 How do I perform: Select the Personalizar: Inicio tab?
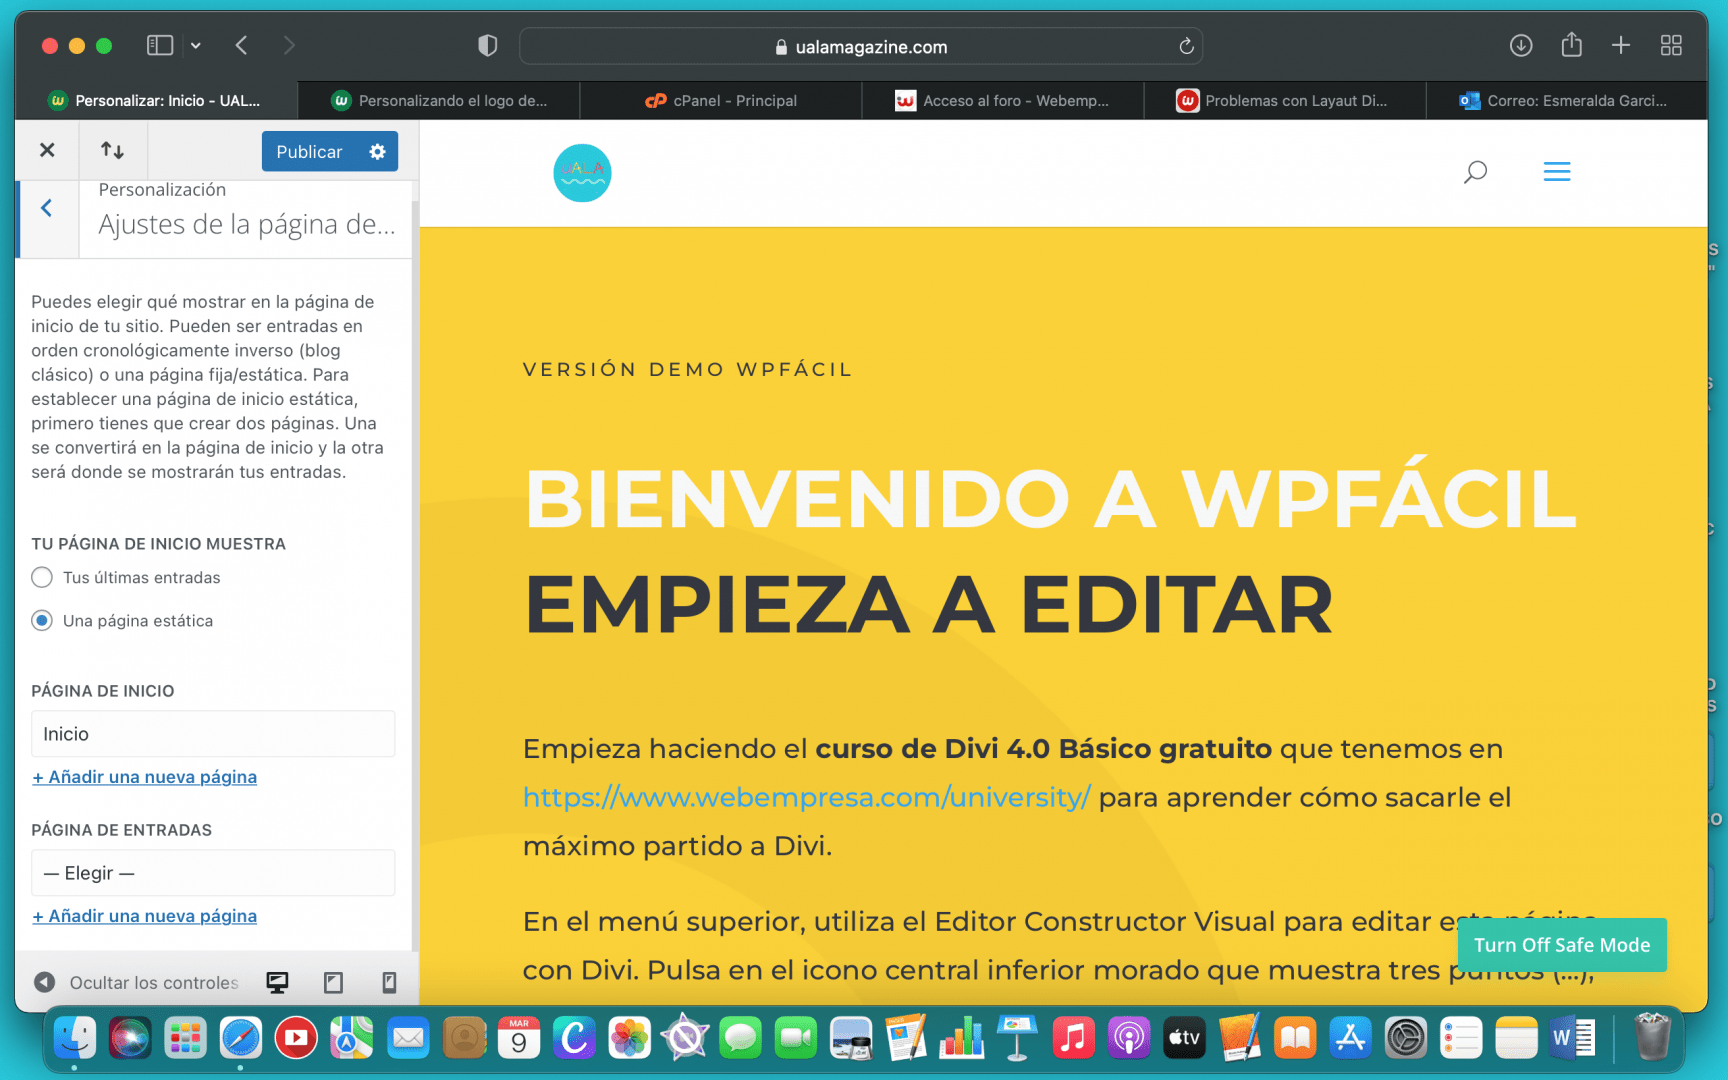156,100
